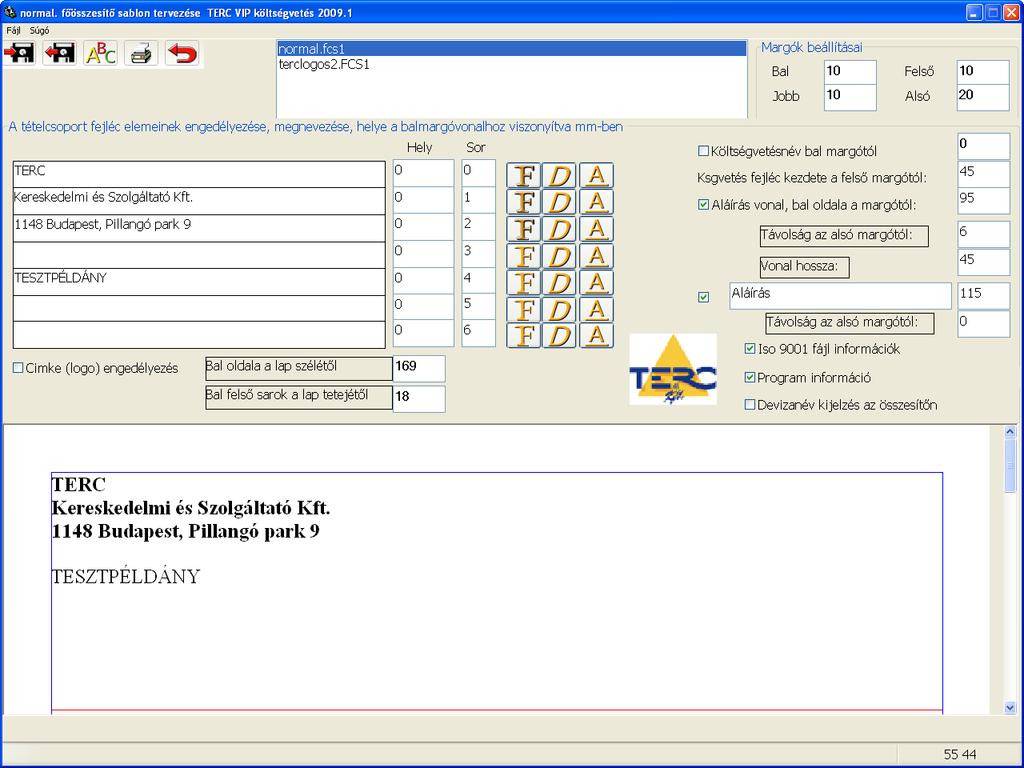
Task: Click Vonal hossza value field
Action: point(983,262)
